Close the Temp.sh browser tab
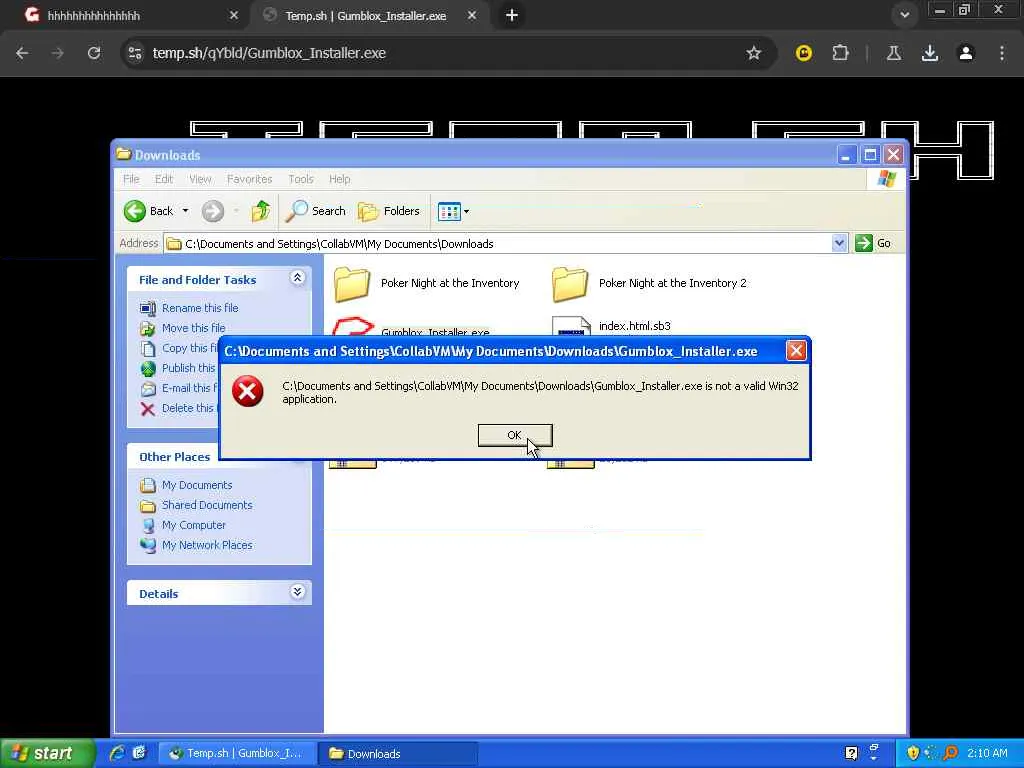 tap(472, 15)
